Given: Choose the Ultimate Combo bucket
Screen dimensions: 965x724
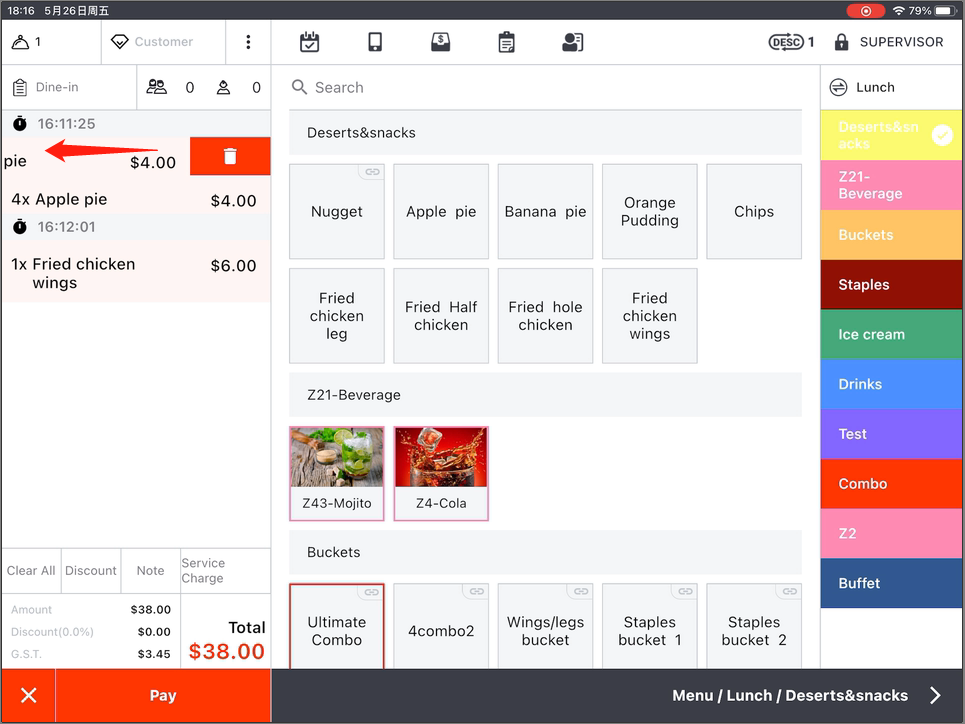Looking at the screenshot, I should [x=337, y=626].
